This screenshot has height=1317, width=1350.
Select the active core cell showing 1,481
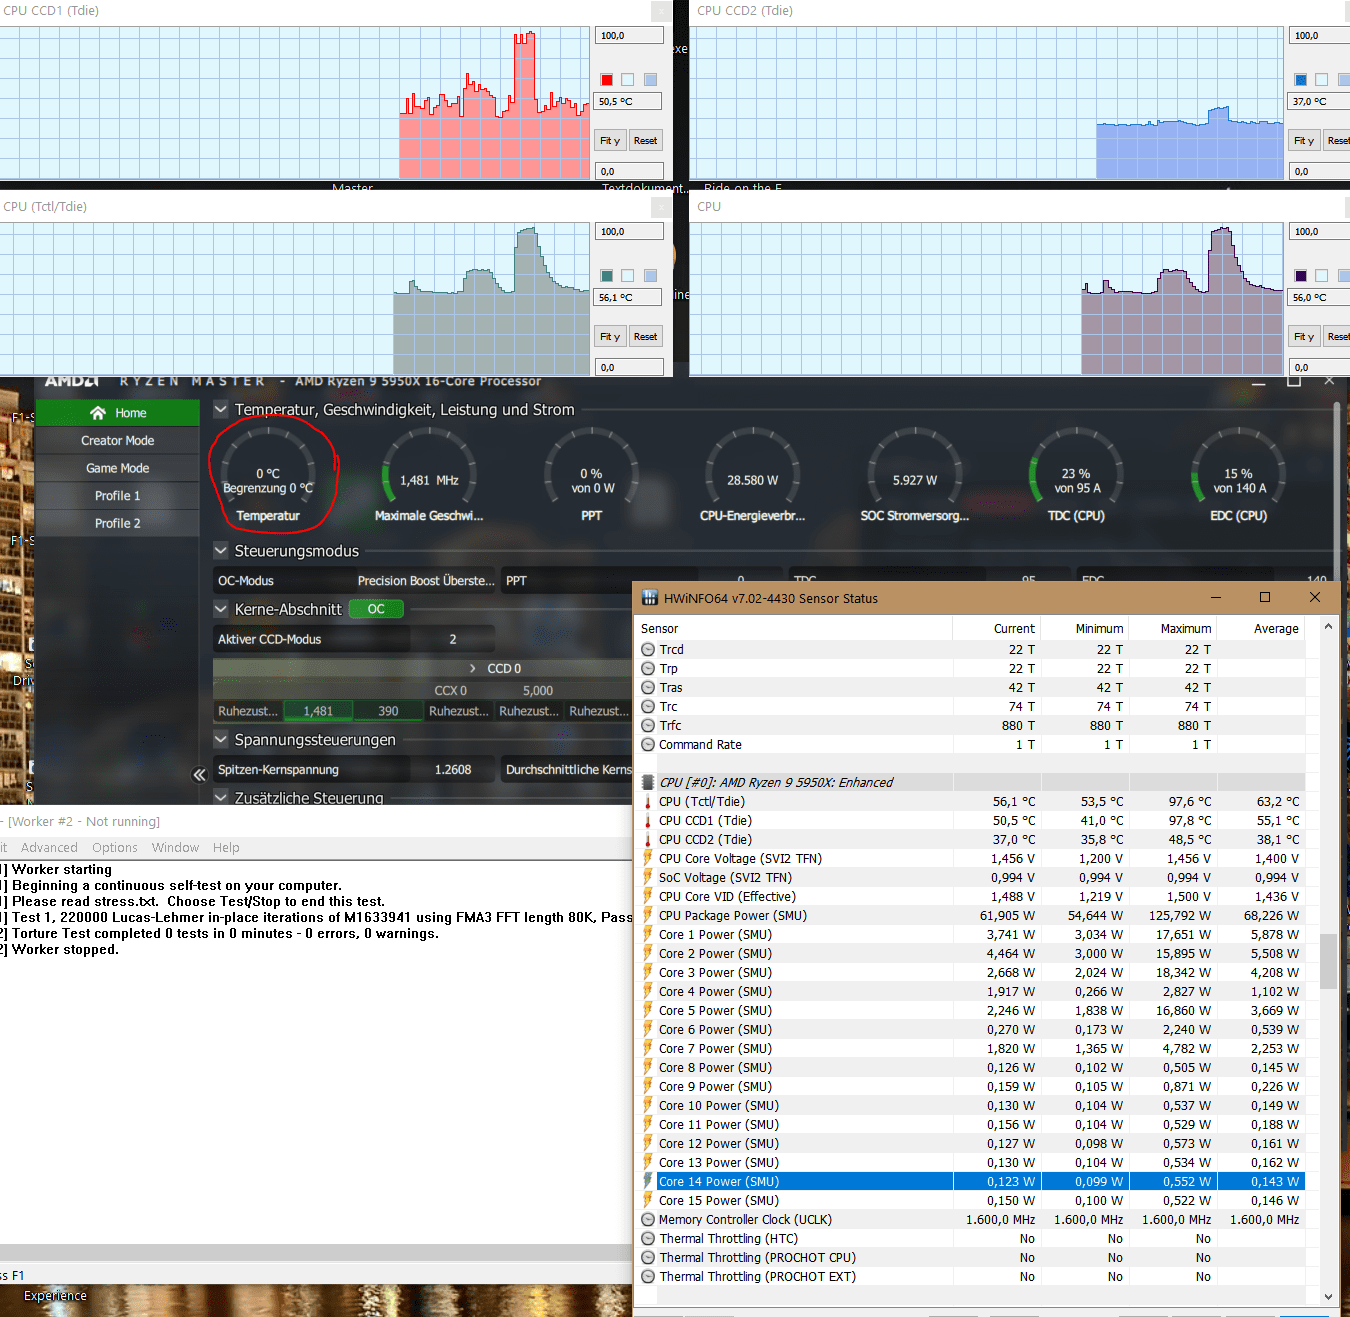[x=318, y=711]
